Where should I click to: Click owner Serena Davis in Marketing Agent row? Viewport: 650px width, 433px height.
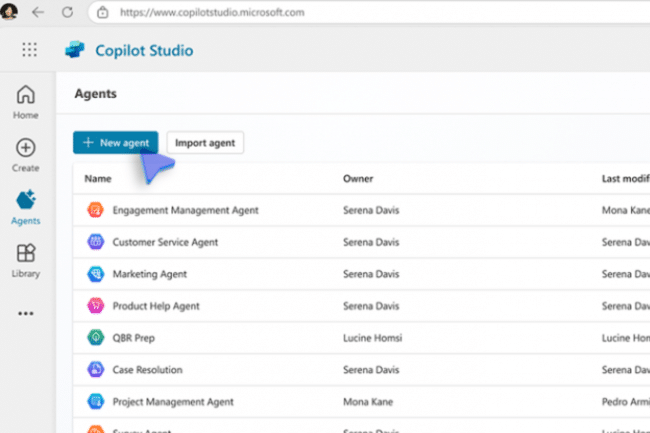(371, 274)
